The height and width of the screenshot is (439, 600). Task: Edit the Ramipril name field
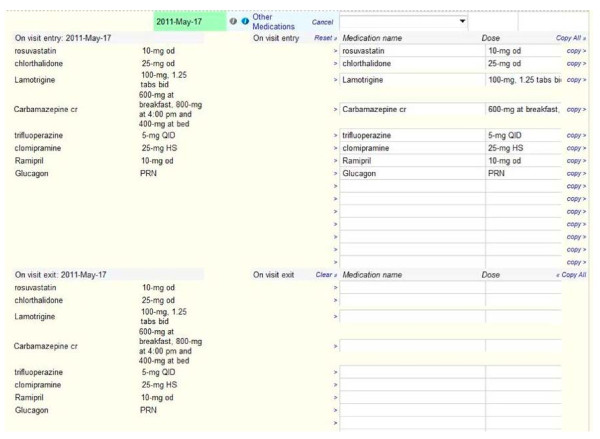pyautogui.click(x=412, y=160)
